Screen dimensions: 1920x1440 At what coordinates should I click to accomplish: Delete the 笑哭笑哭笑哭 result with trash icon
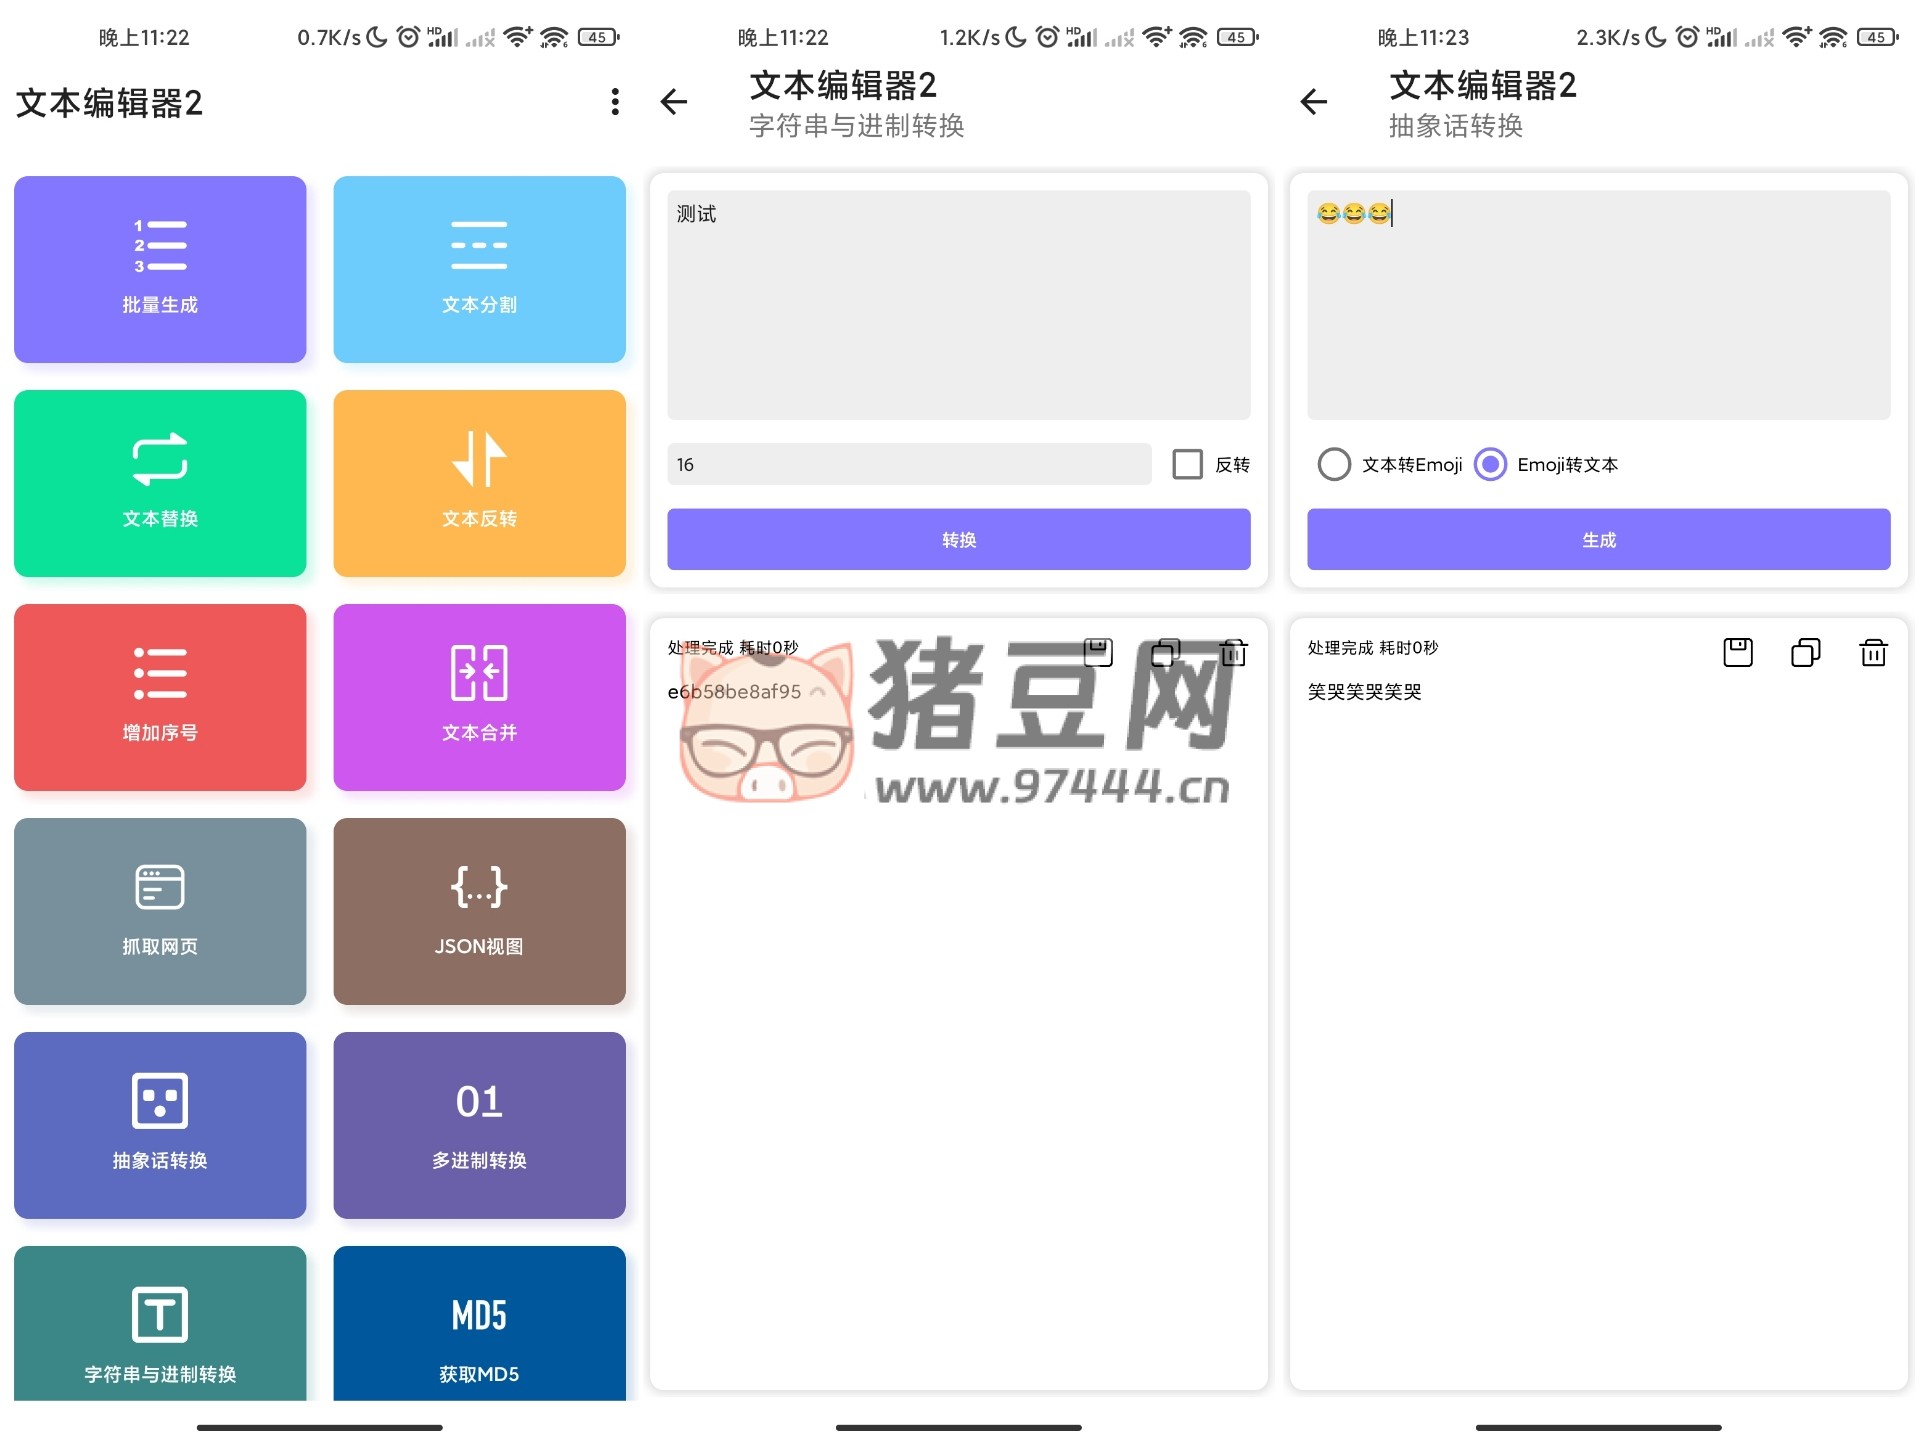tap(1872, 653)
